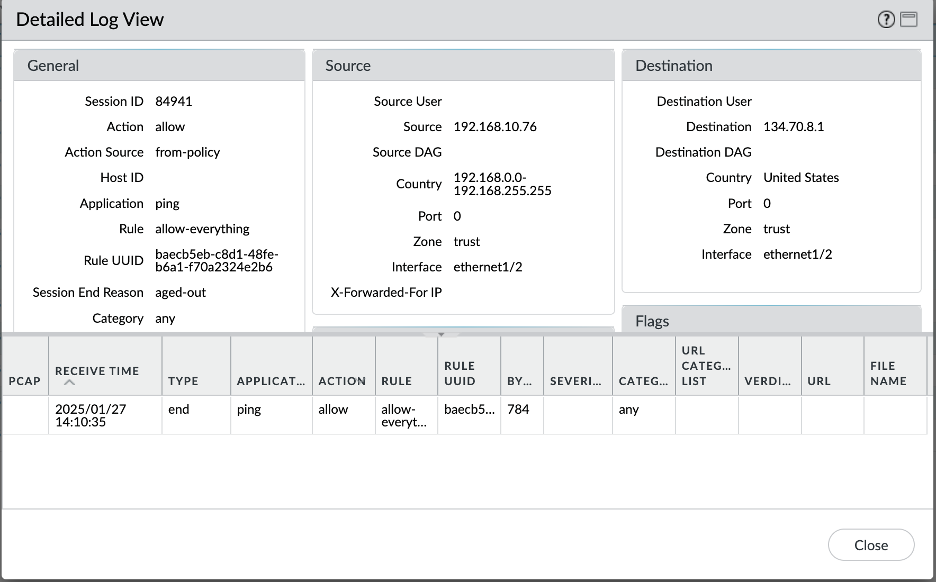
Task: Click the Destination Zone value 'trust'
Action: click(x=777, y=229)
